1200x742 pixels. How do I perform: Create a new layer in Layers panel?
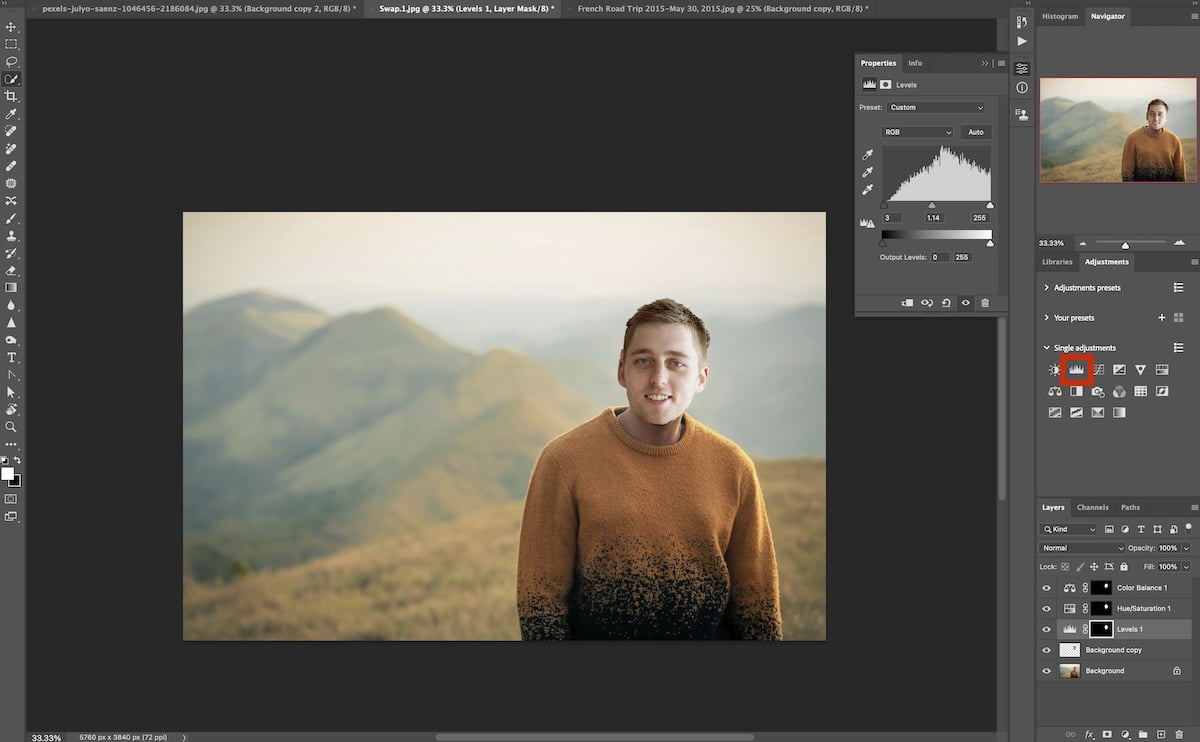click(x=1162, y=734)
